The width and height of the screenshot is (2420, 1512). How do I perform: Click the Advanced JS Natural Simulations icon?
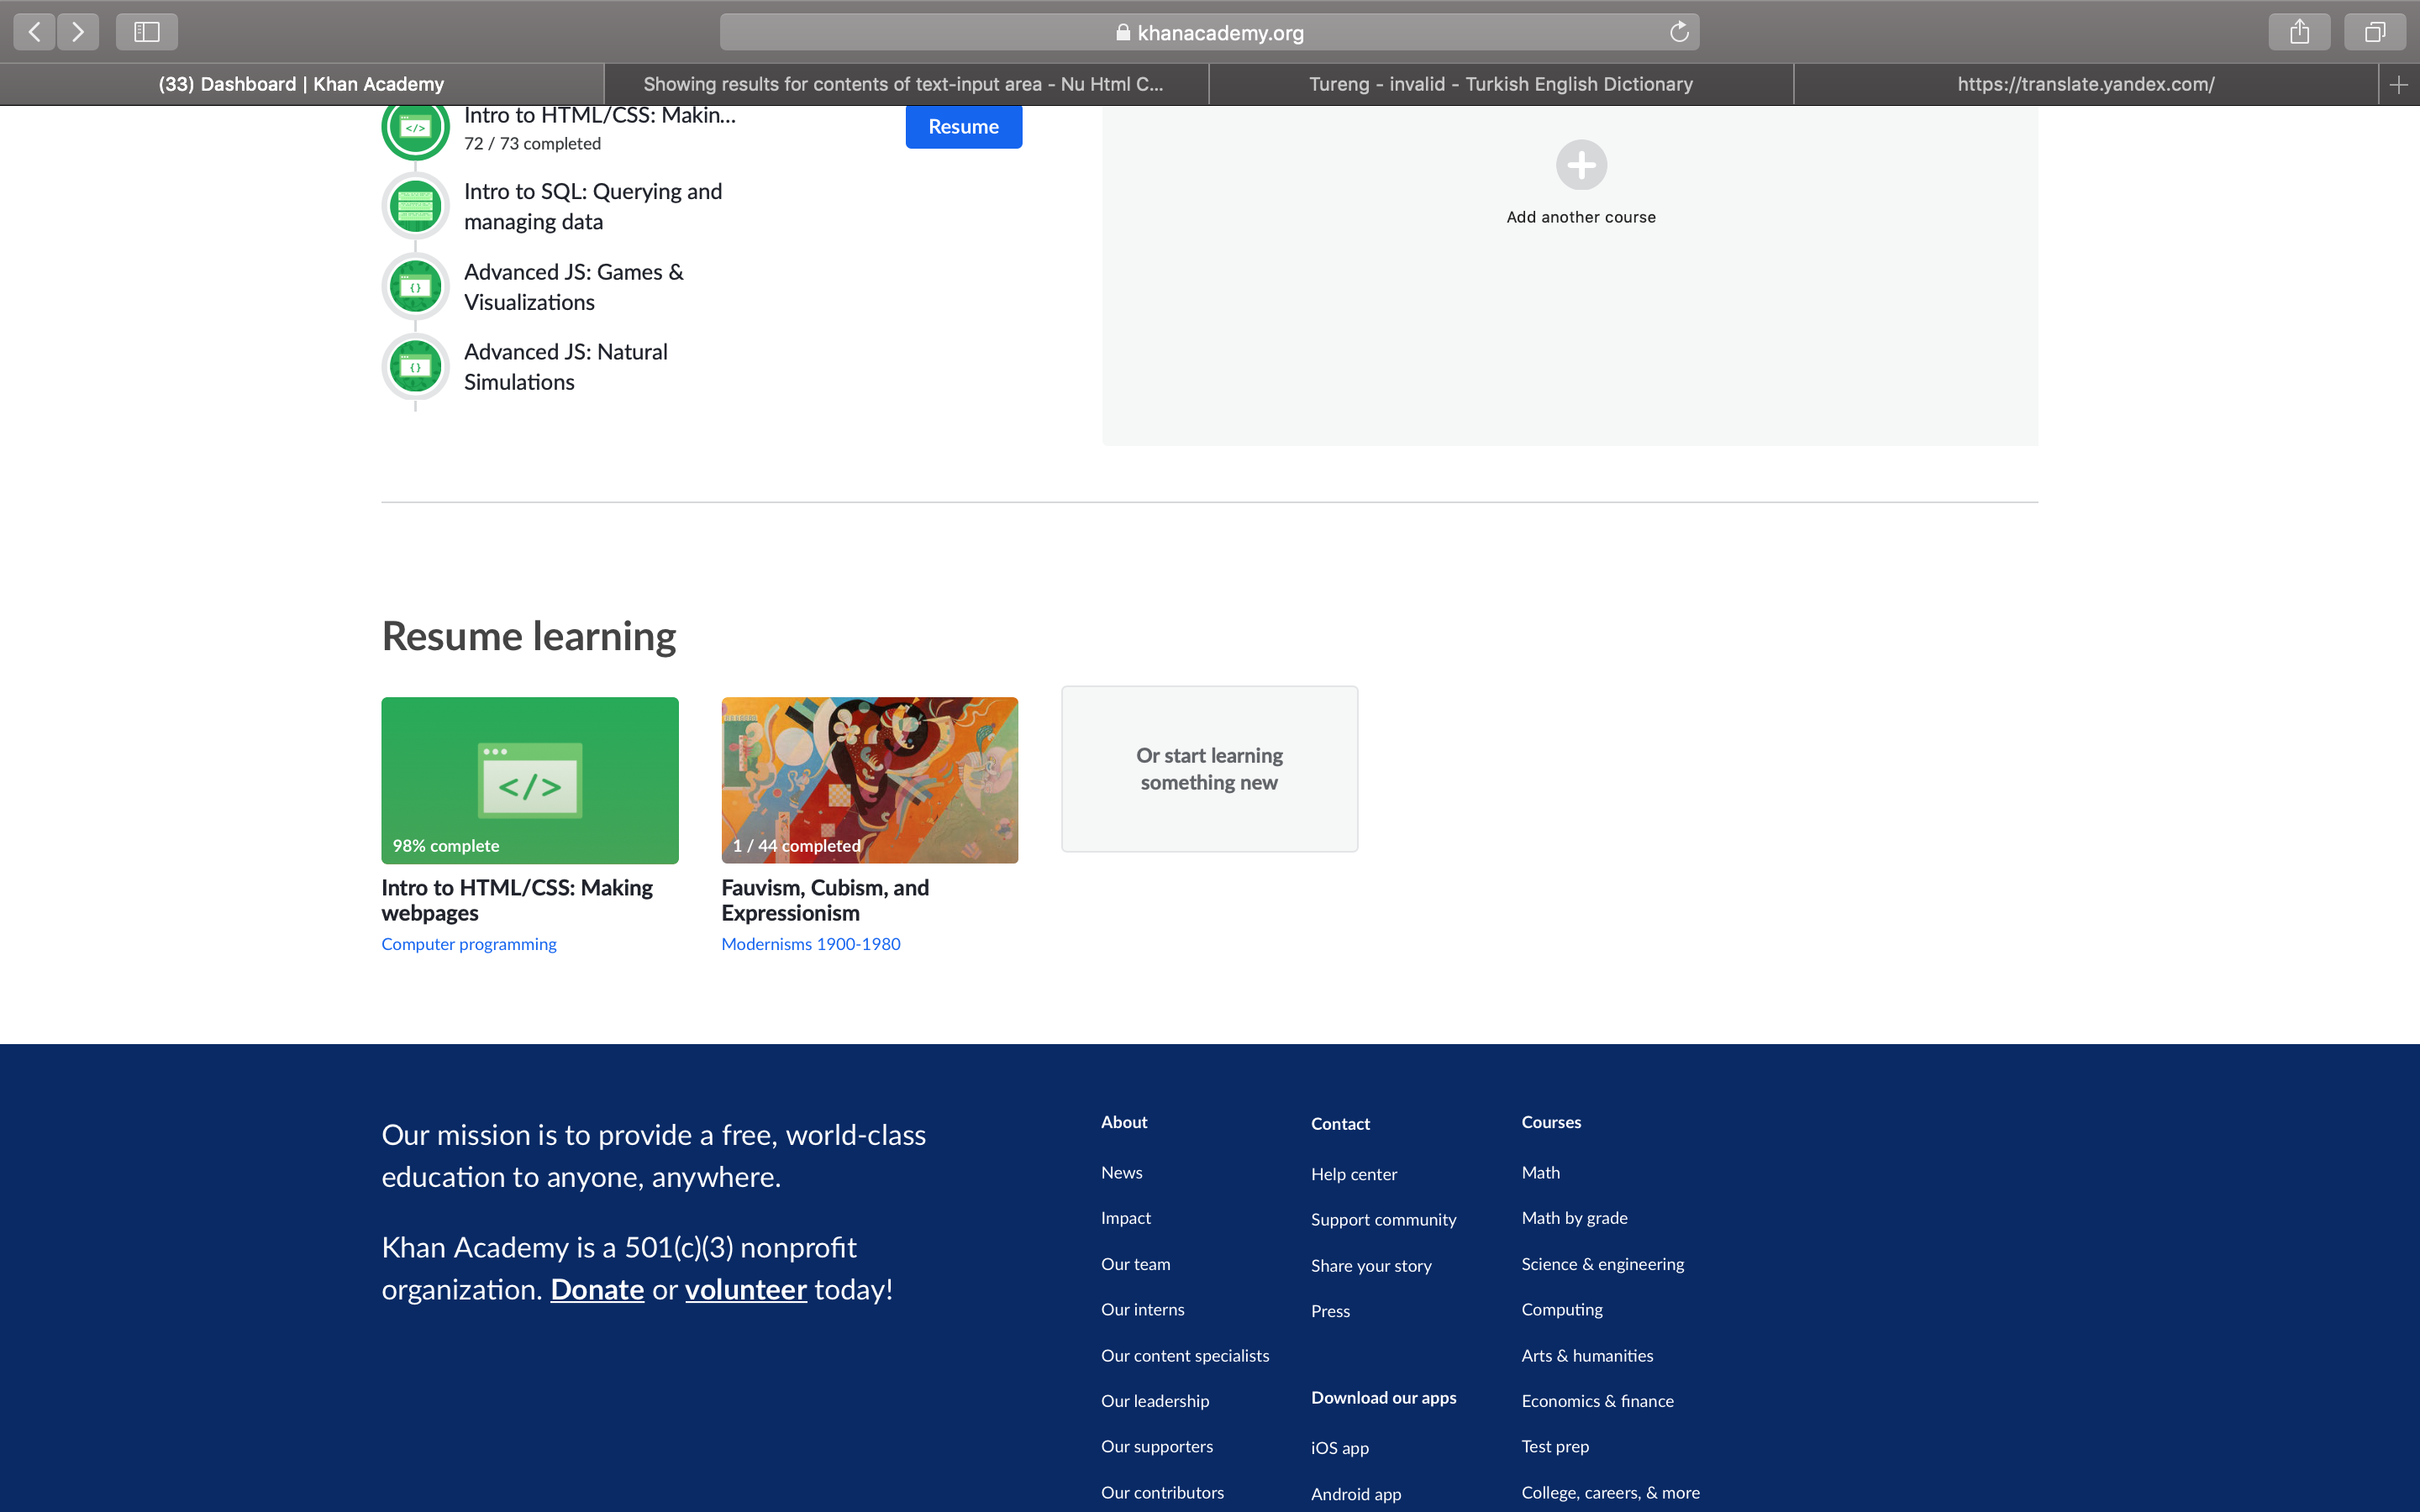tap(415, 367)
